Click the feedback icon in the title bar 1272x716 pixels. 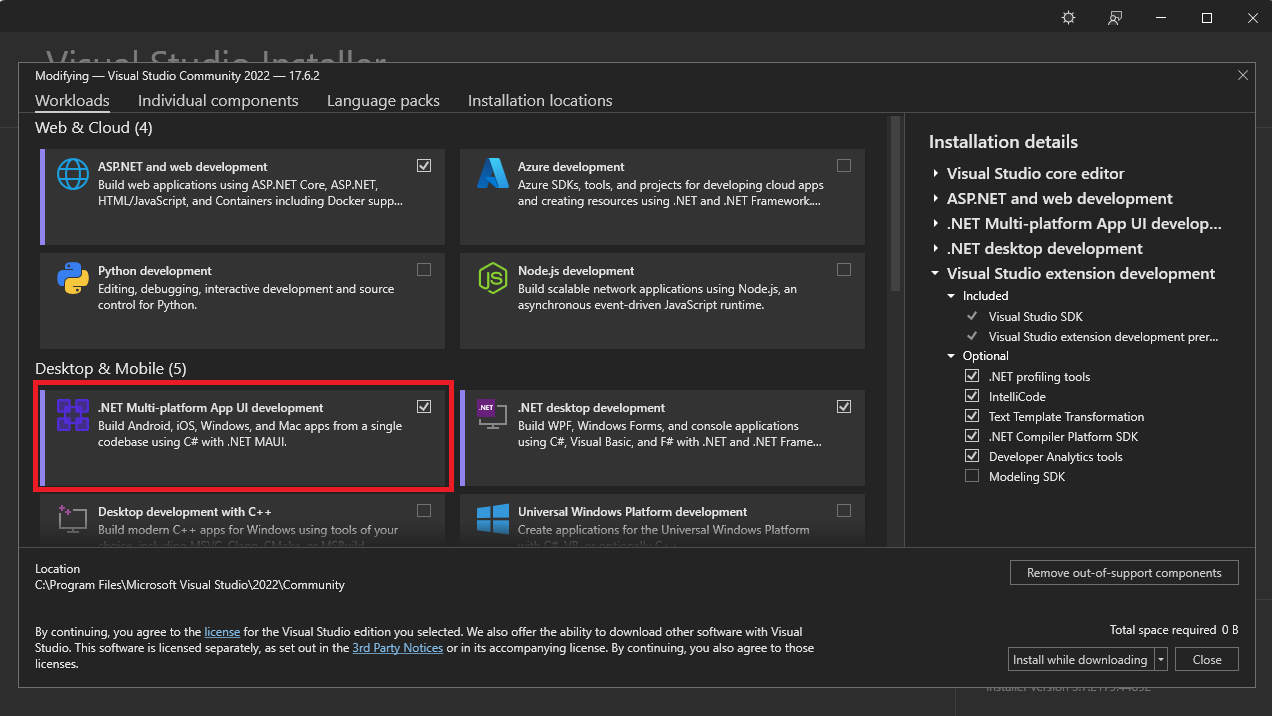tap(1115, 18)
